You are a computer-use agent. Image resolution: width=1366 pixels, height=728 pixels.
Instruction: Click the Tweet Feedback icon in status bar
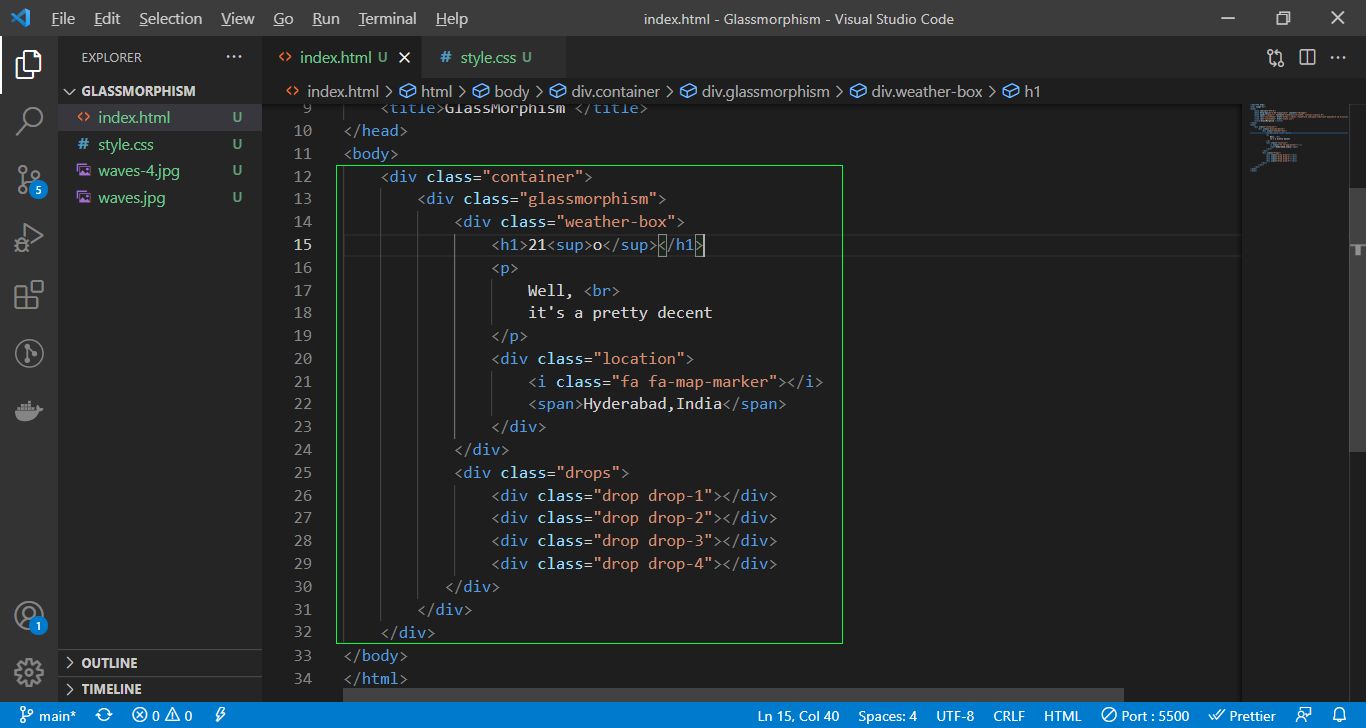1303,716
